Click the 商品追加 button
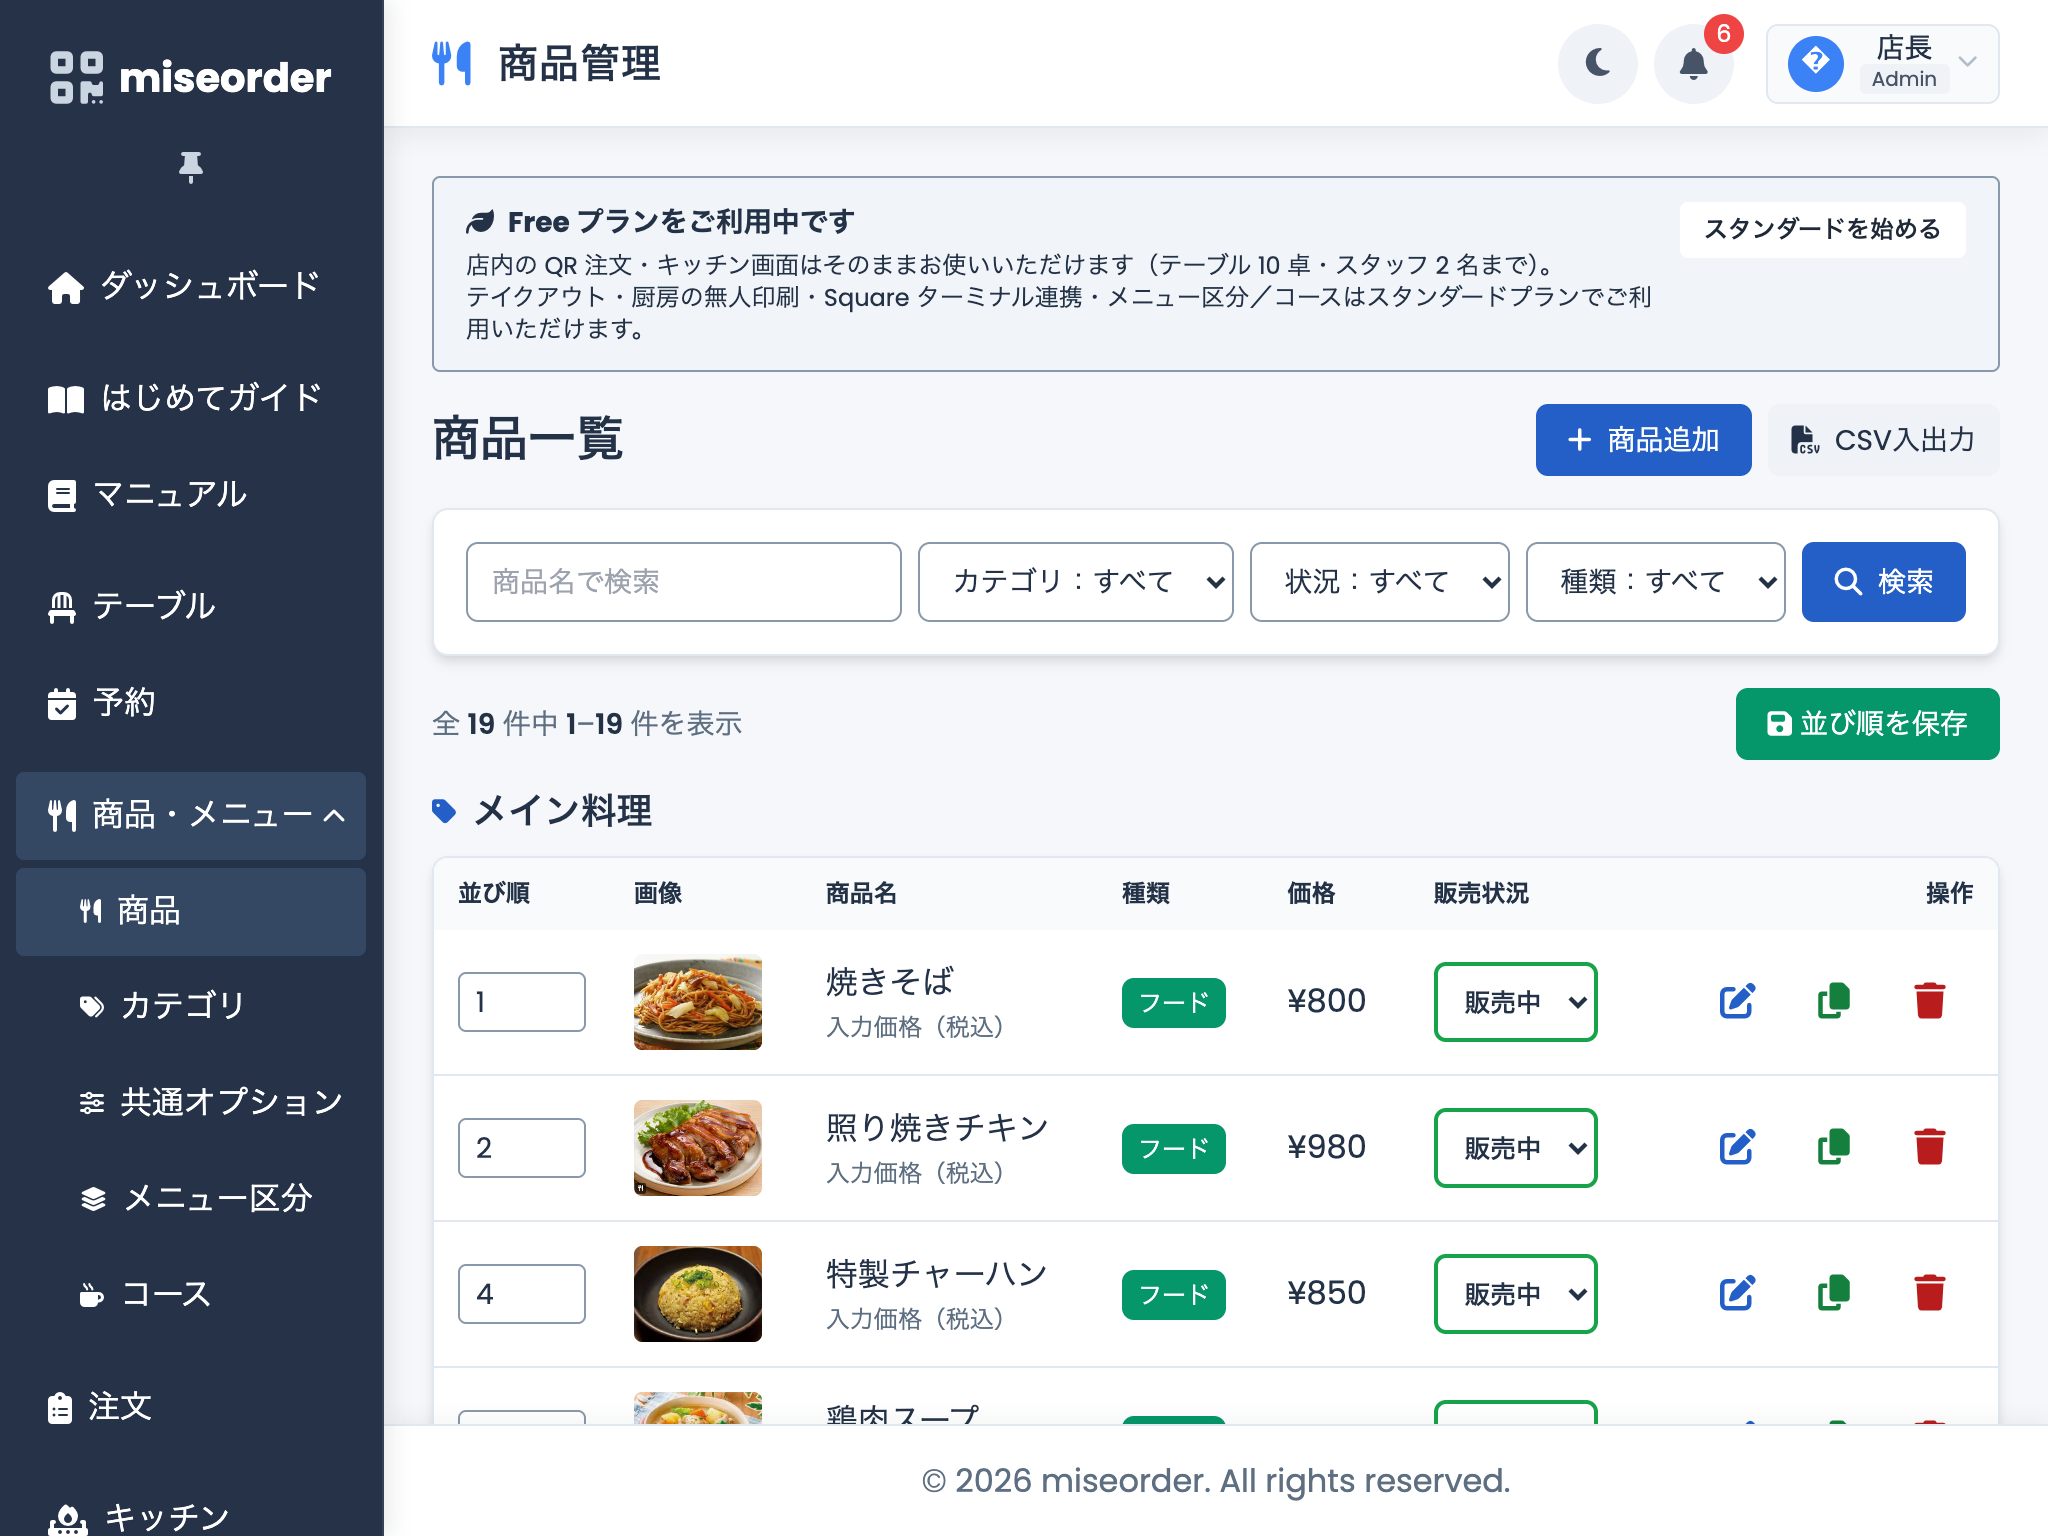2048x1536 pixels. (x=1643, y=440)
